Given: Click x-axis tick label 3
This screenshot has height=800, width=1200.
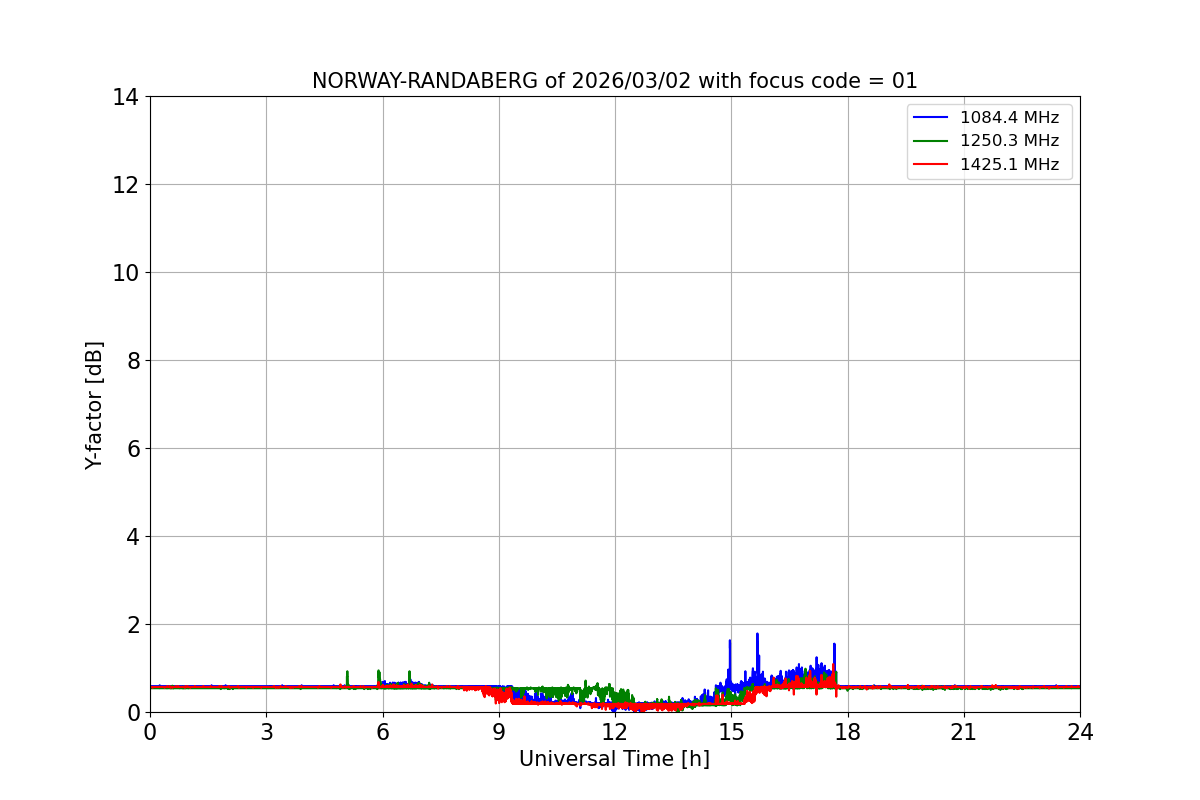Looking at the screenshot, I should click(x=266, y=732).
